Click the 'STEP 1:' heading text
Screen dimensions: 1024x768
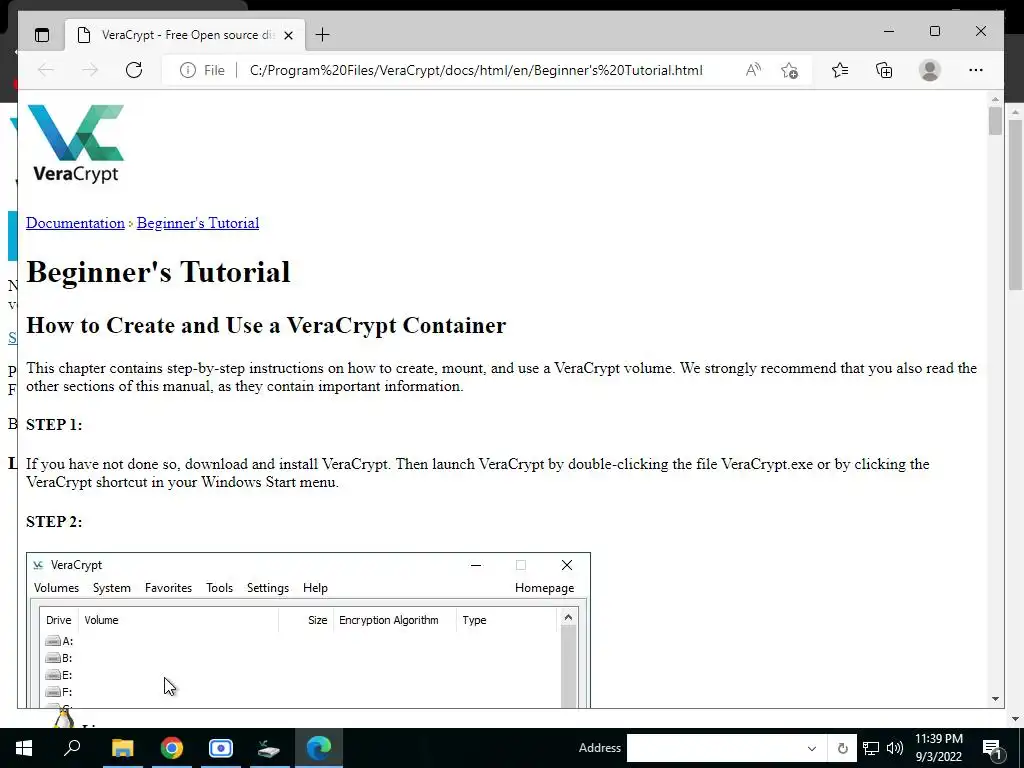54,424
